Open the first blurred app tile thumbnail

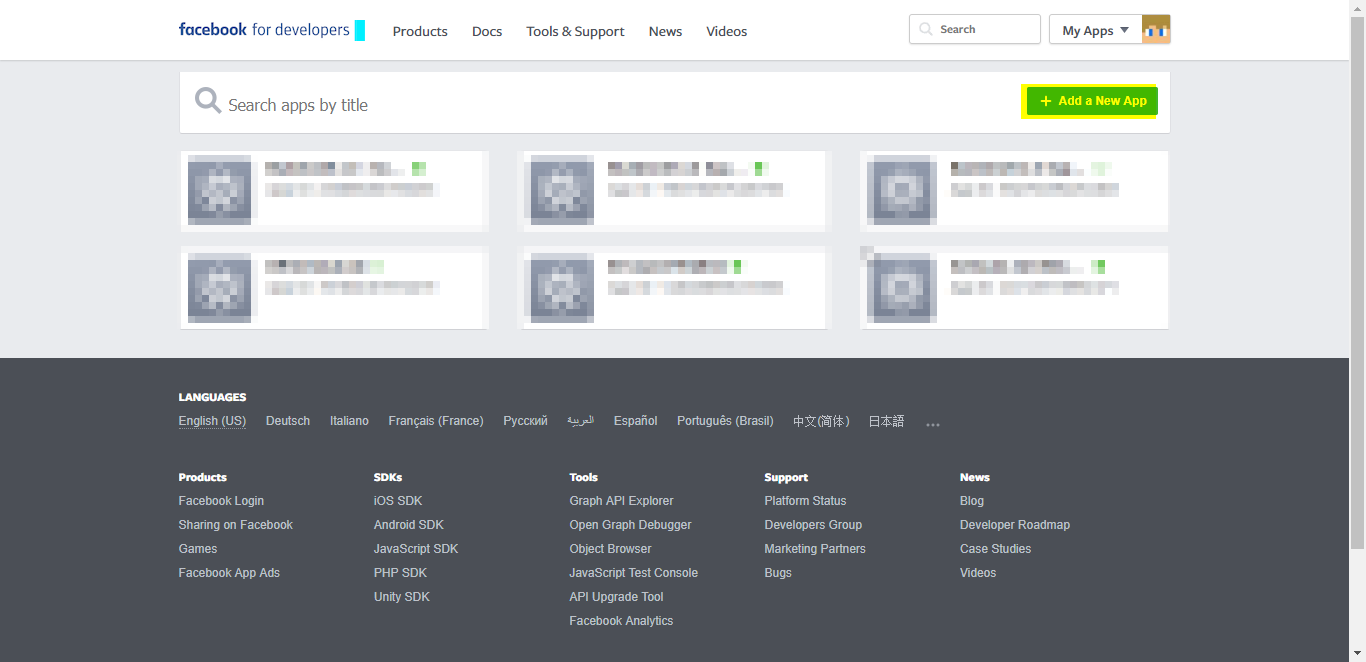(x=219, y=190)
